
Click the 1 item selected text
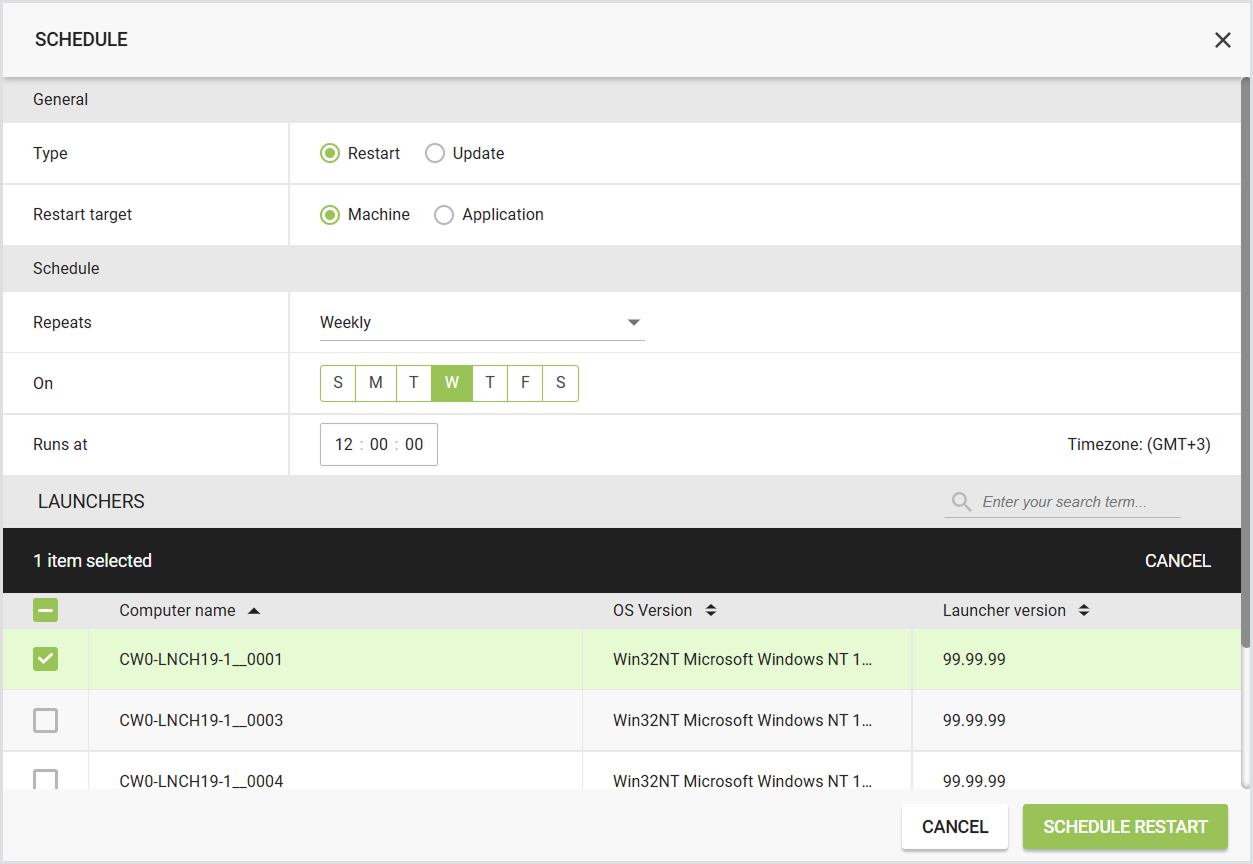tap(93, 561)
